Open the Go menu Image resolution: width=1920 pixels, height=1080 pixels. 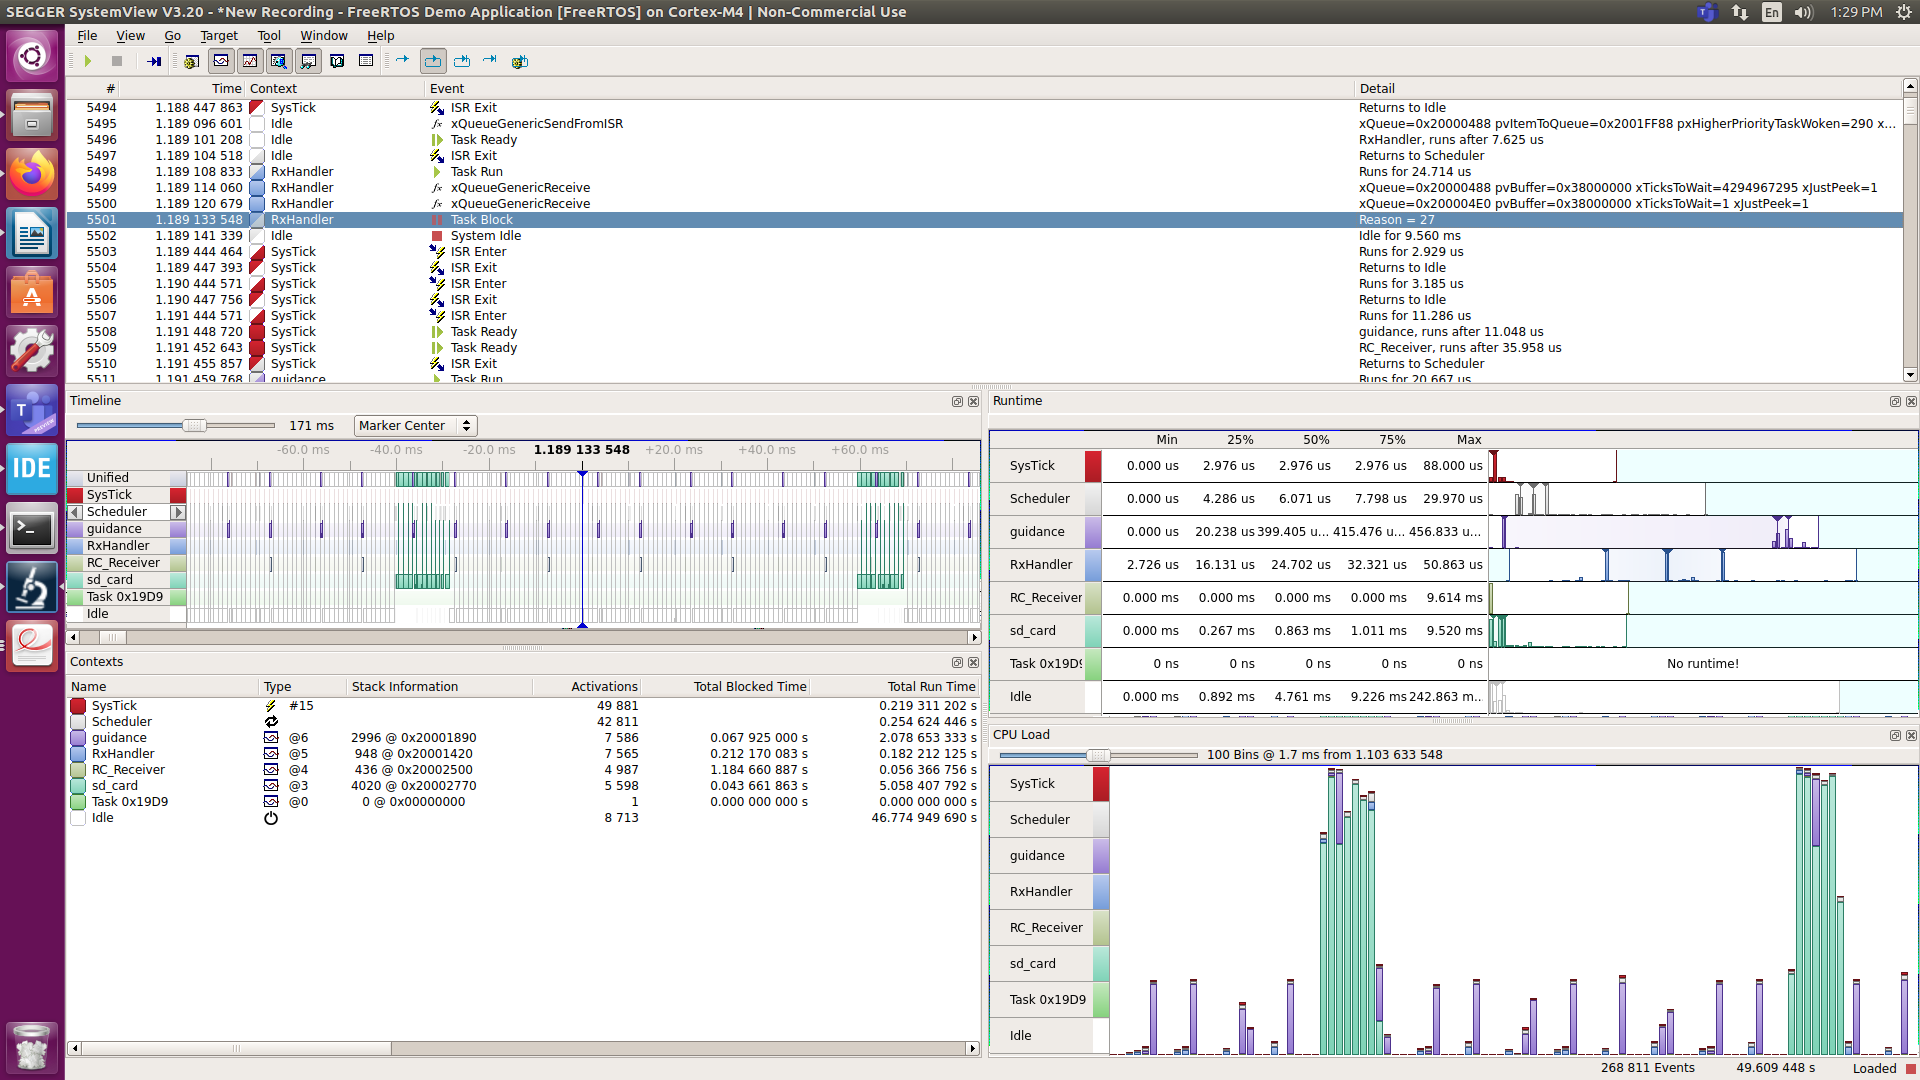[x=172, y=35]
